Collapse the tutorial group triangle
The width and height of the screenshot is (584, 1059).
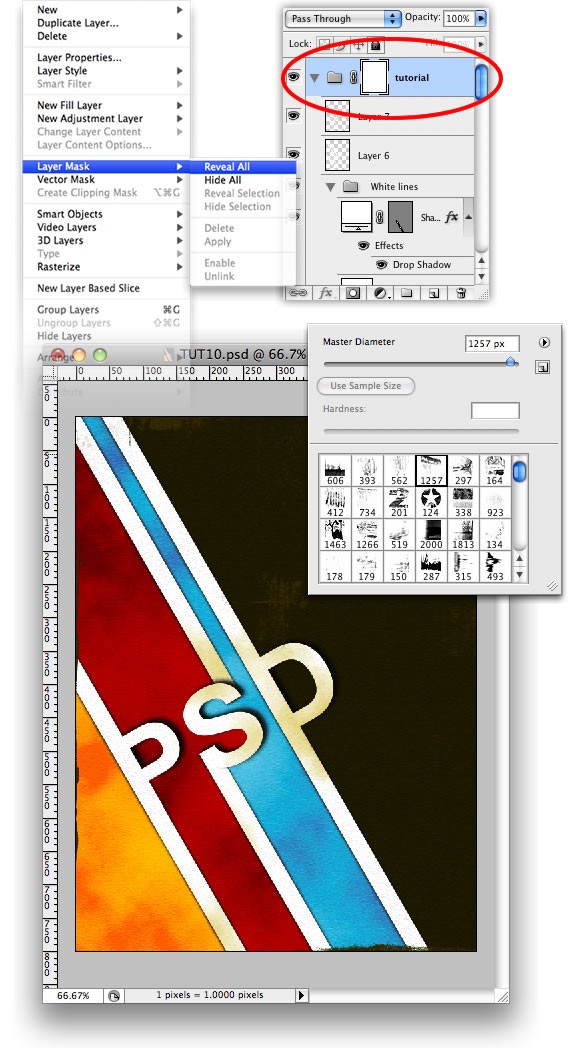pos(315,78)
